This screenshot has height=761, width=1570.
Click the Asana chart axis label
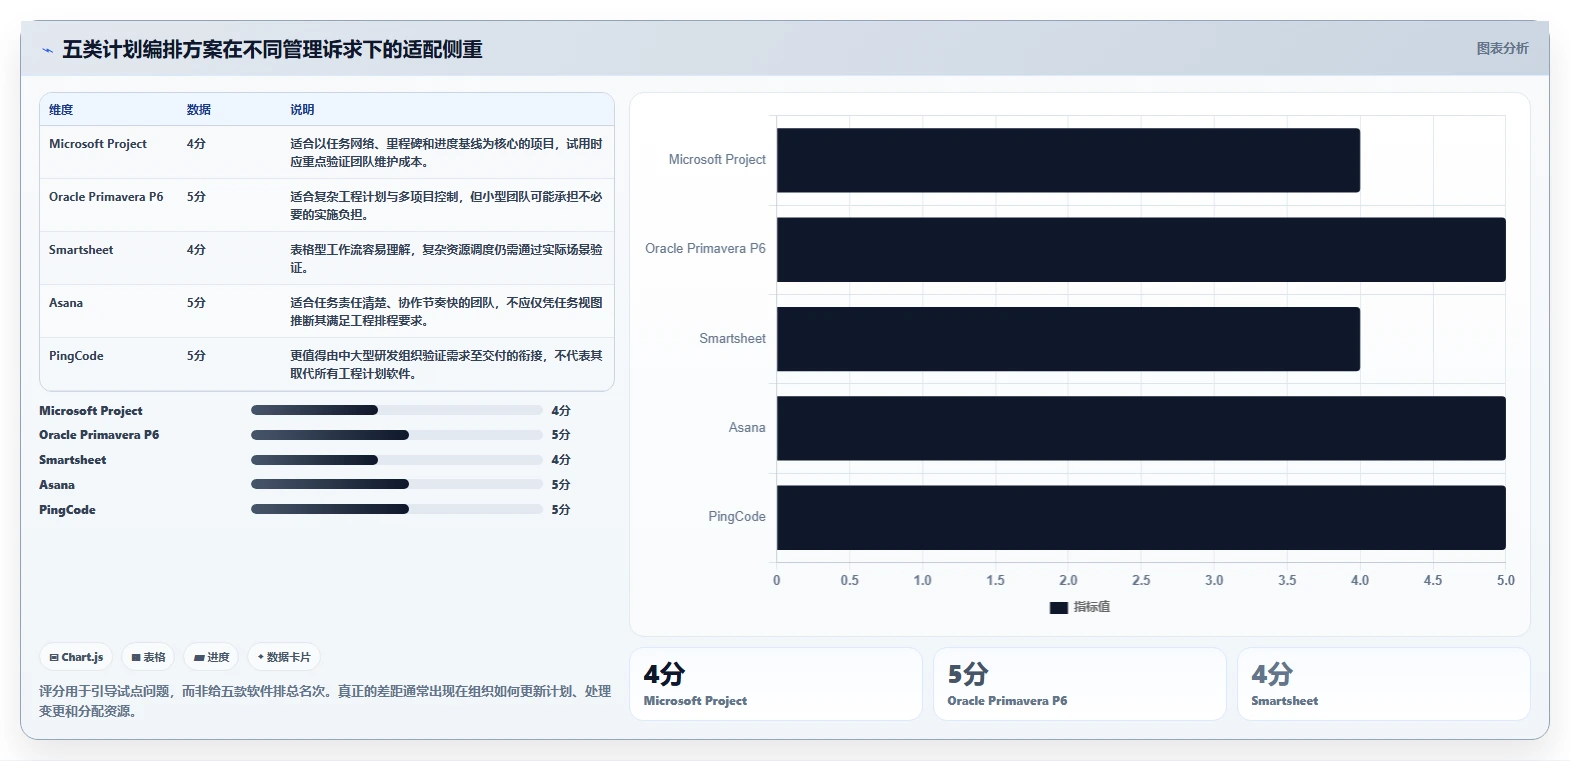click(747, 428)
